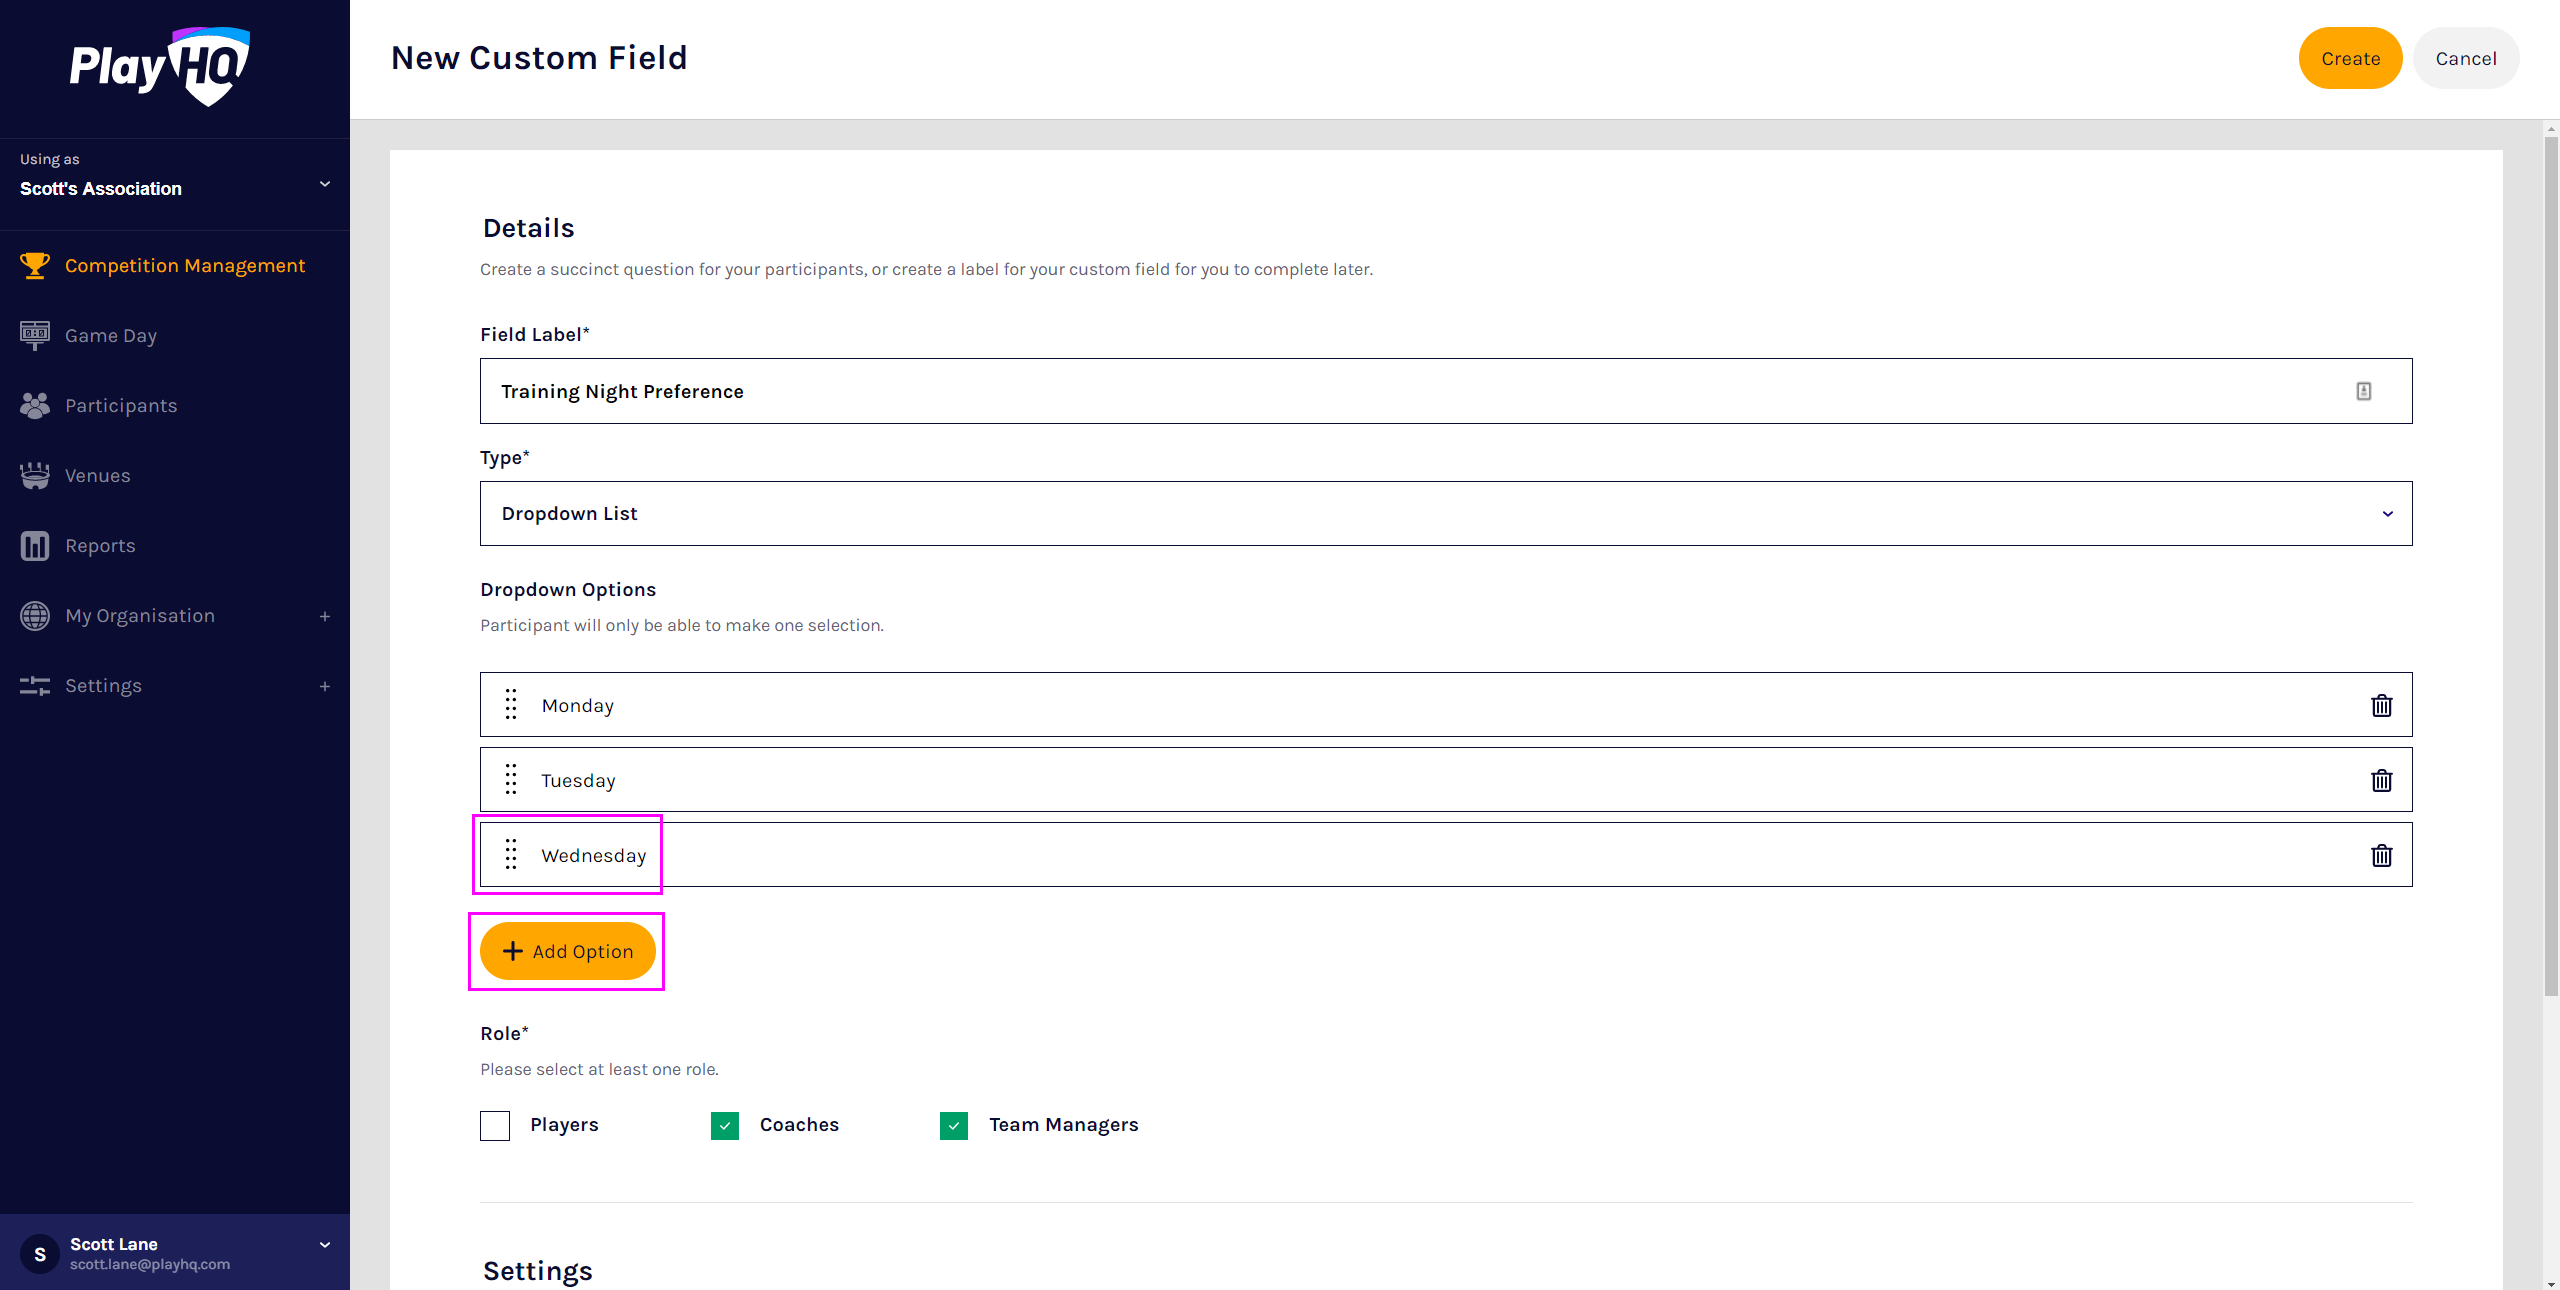Uncheck the Coaches role checkbox
Viewport: 2560px width, 1290px height.
point(725,1125)
